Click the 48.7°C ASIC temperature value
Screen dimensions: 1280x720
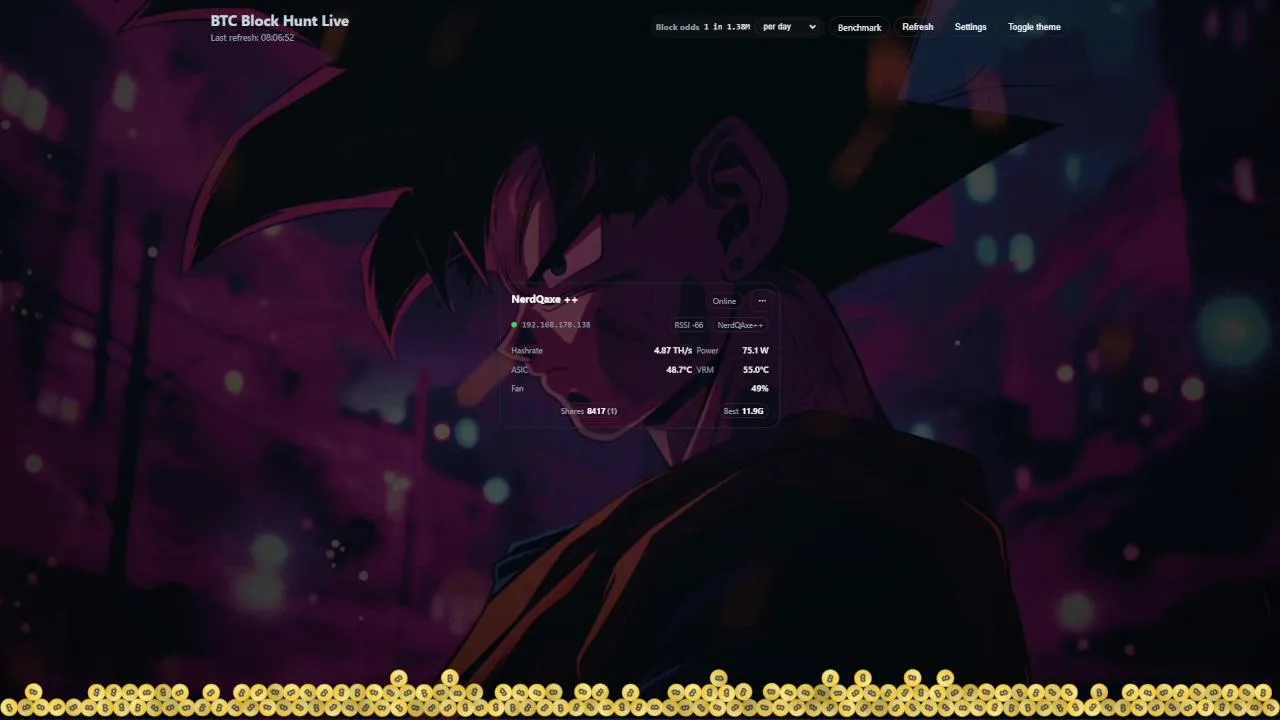coord(679,370)
